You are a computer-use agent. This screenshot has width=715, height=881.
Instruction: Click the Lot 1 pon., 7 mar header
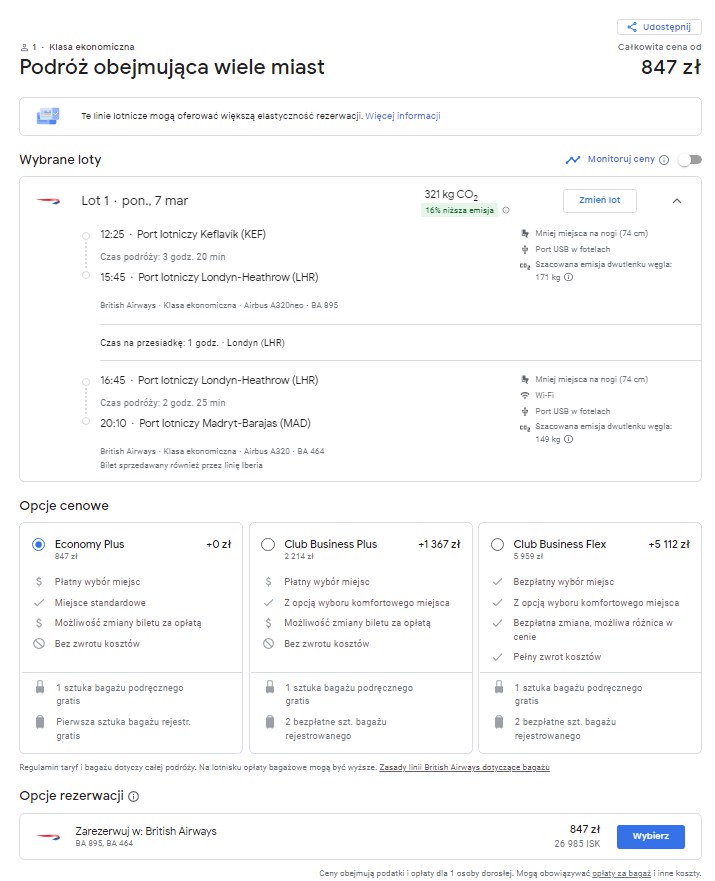point(135,201)
